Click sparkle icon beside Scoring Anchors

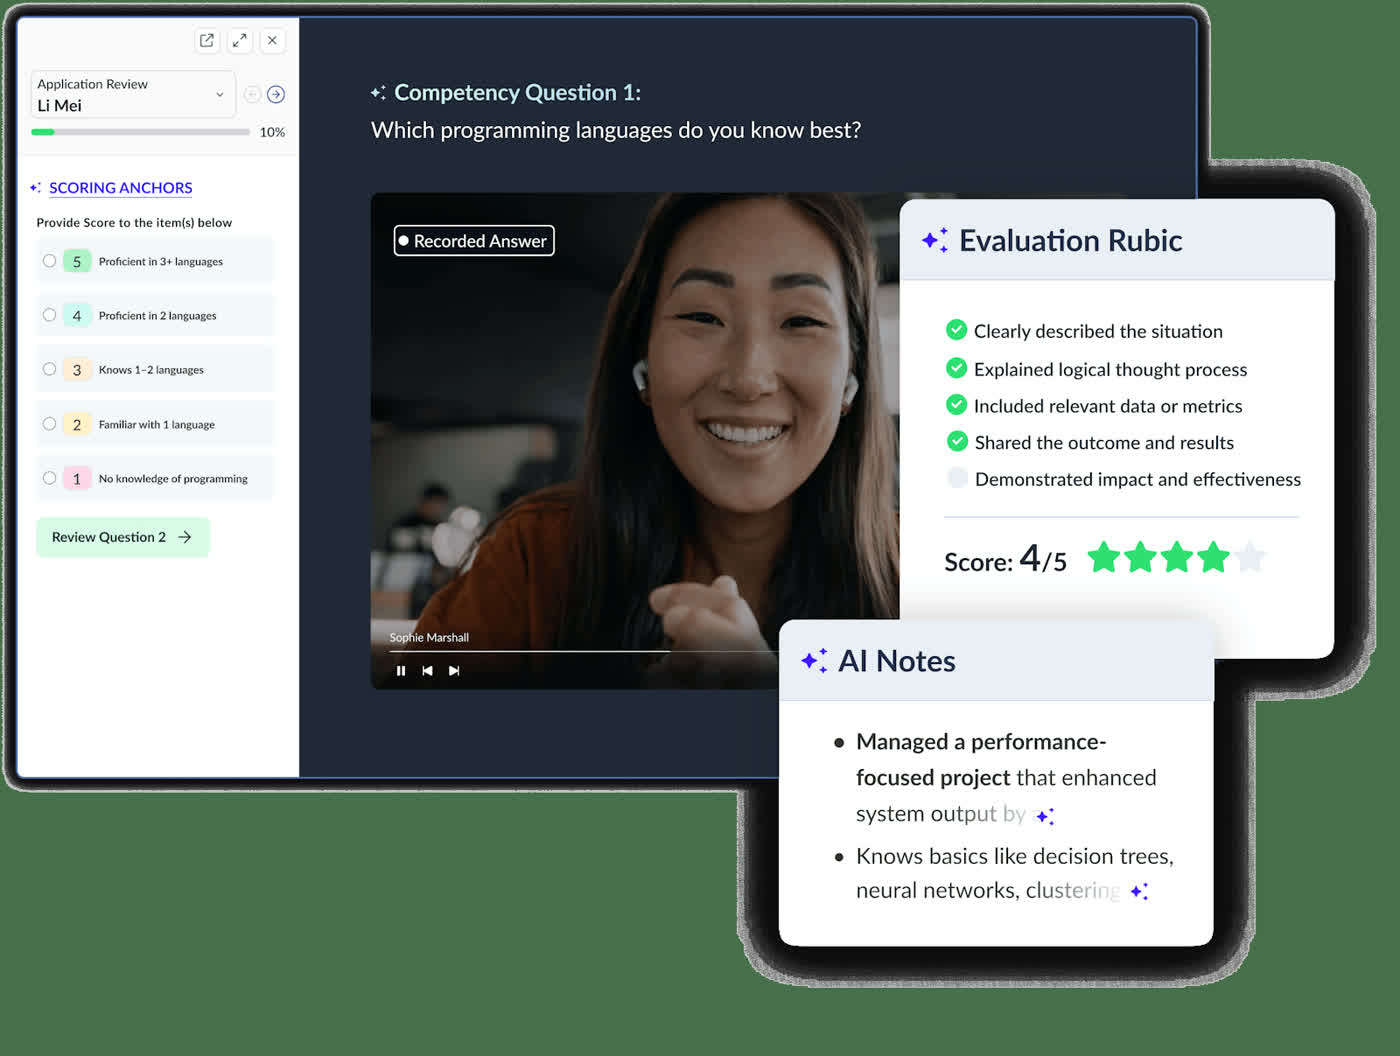(x=36, y=188)
